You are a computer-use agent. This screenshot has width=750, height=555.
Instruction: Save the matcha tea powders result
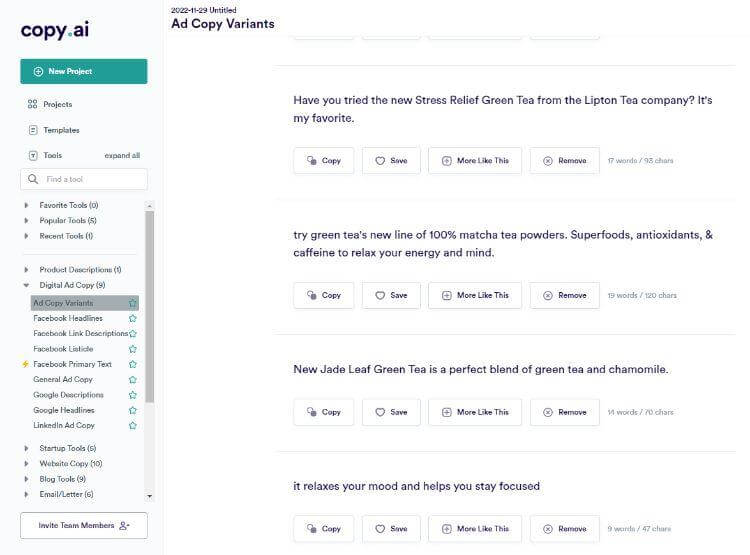coord(391,295)
